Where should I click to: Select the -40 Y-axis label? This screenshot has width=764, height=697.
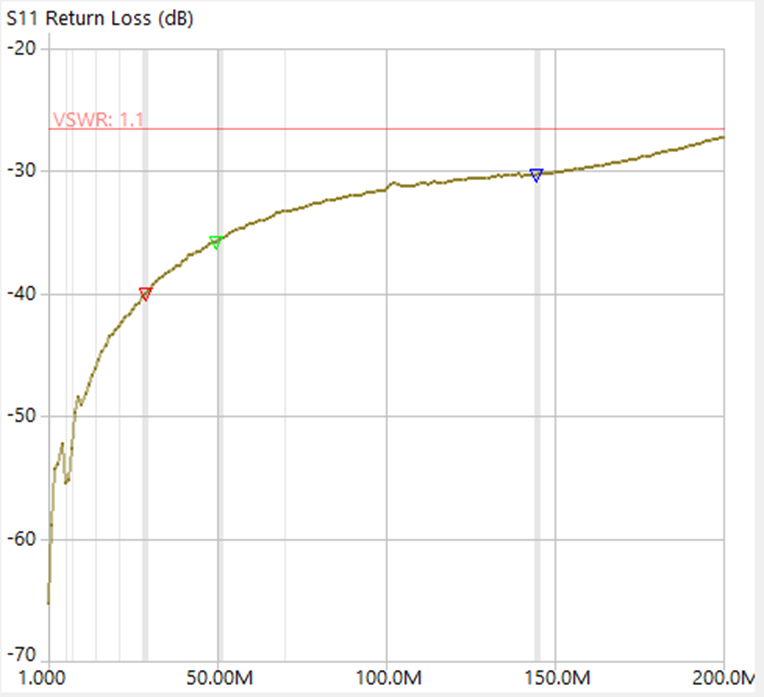[x=22, y=294]
